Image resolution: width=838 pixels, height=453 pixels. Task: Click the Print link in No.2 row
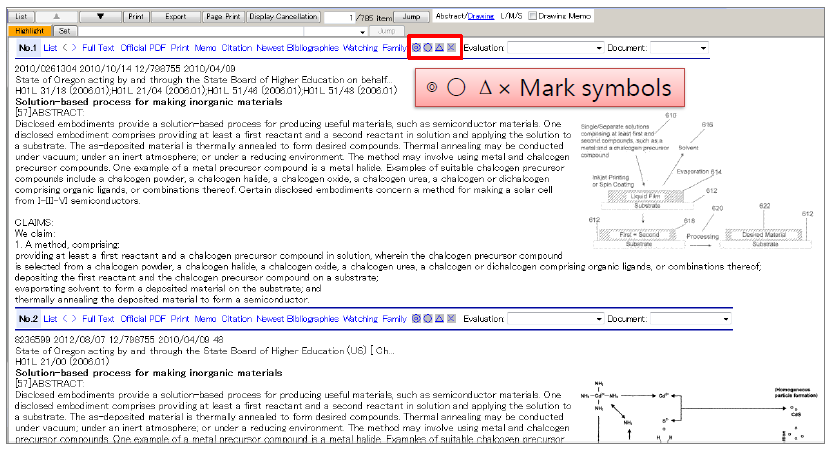180,318
